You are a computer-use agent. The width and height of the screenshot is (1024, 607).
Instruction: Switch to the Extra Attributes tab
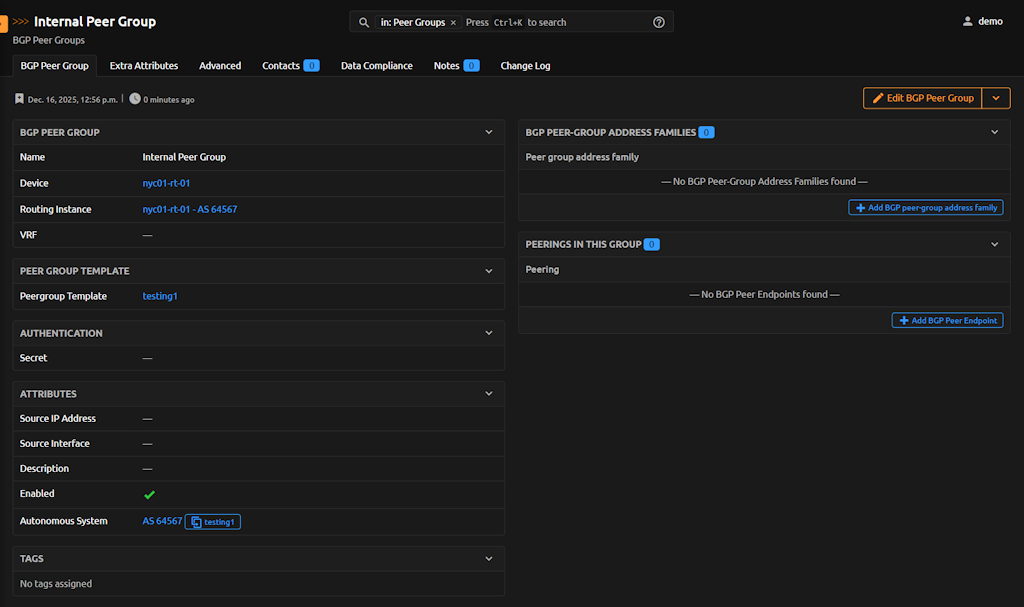[144, 66]
